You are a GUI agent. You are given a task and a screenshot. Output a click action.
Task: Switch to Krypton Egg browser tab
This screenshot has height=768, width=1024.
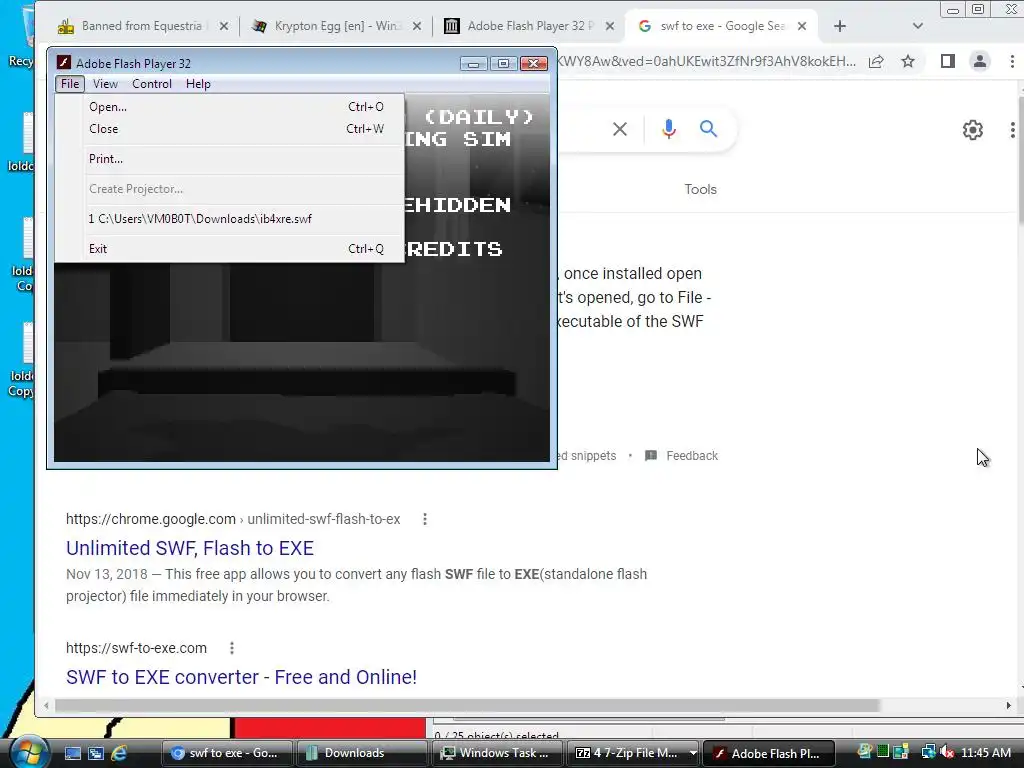click(x=337, y=26)
